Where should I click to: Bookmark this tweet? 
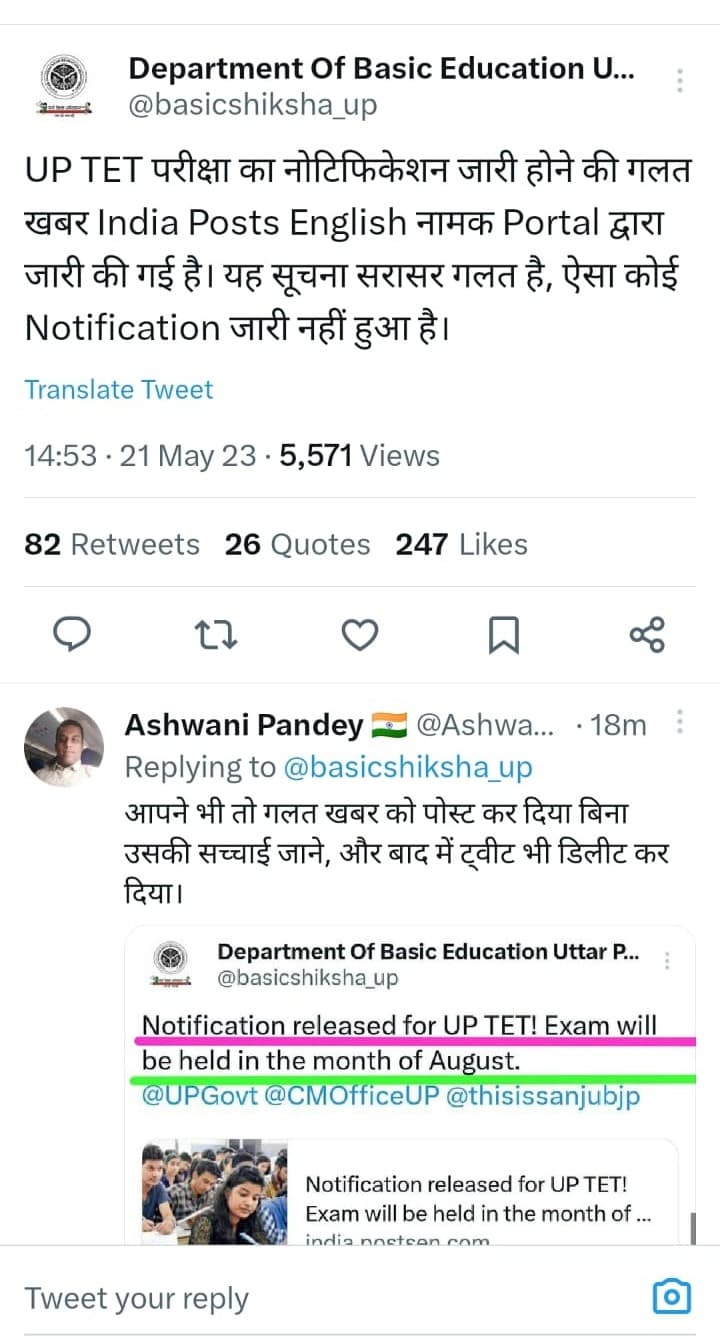tap(503, 635)
